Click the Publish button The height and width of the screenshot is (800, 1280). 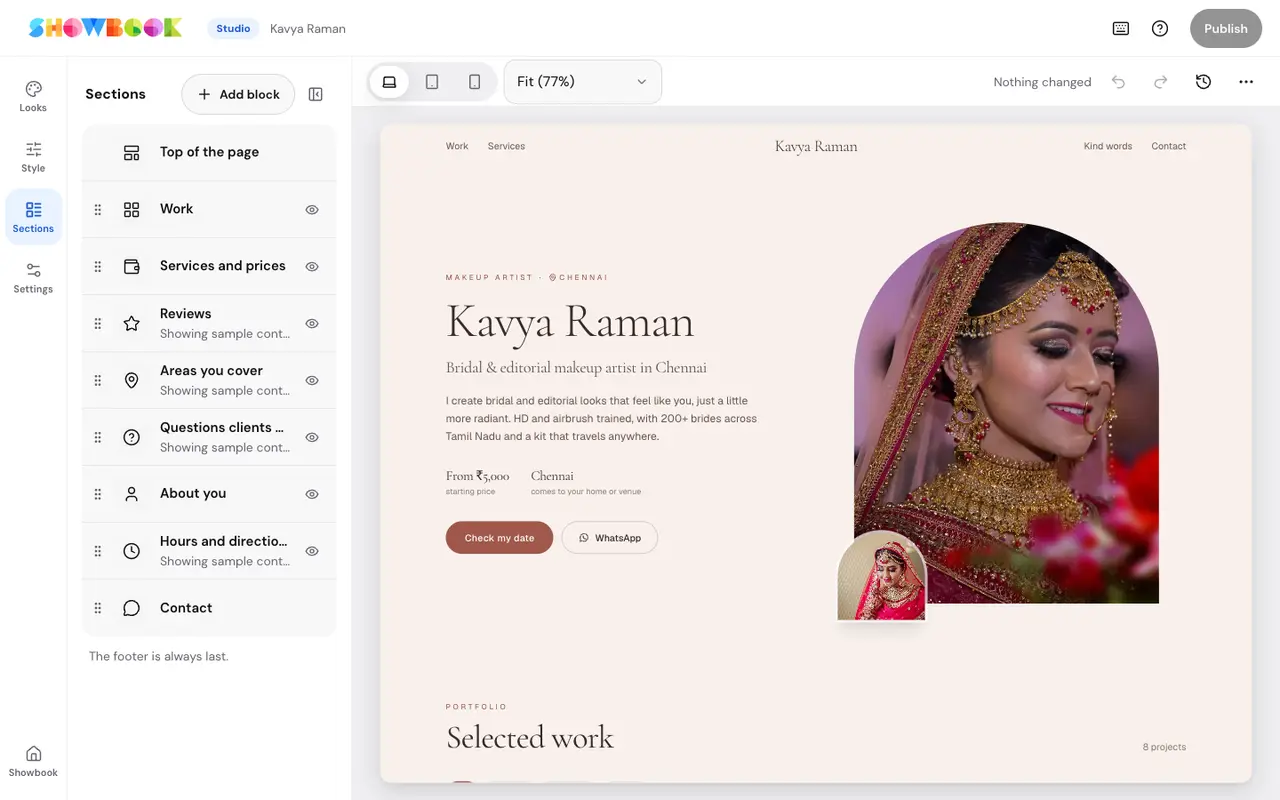point(1226,28)
